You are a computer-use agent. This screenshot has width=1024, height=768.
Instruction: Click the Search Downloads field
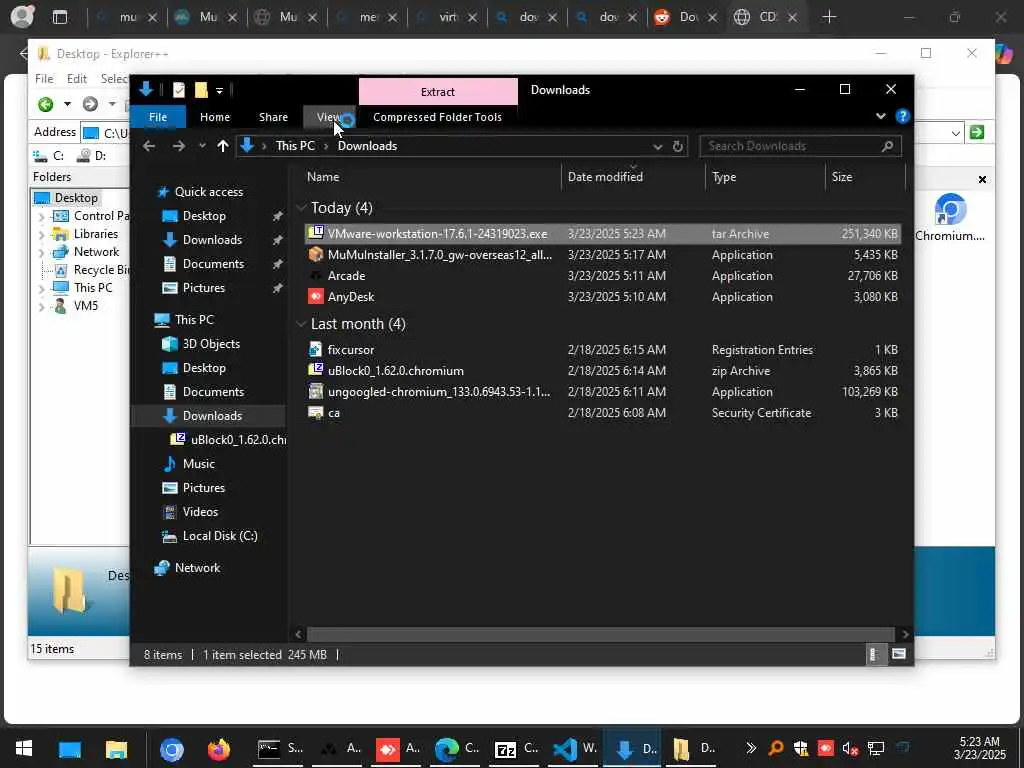coord(800,146)
